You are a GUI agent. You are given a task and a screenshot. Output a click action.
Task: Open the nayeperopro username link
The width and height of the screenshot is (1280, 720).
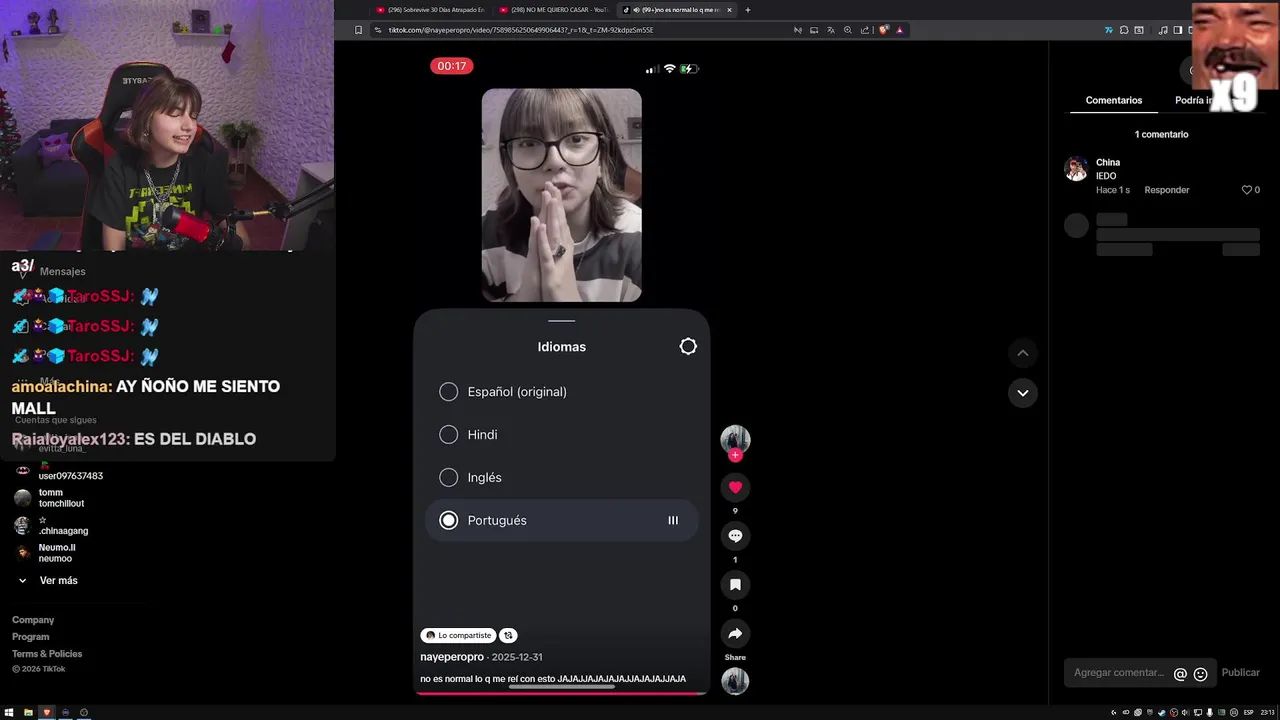pyautogui.click(x=452, y=657)
